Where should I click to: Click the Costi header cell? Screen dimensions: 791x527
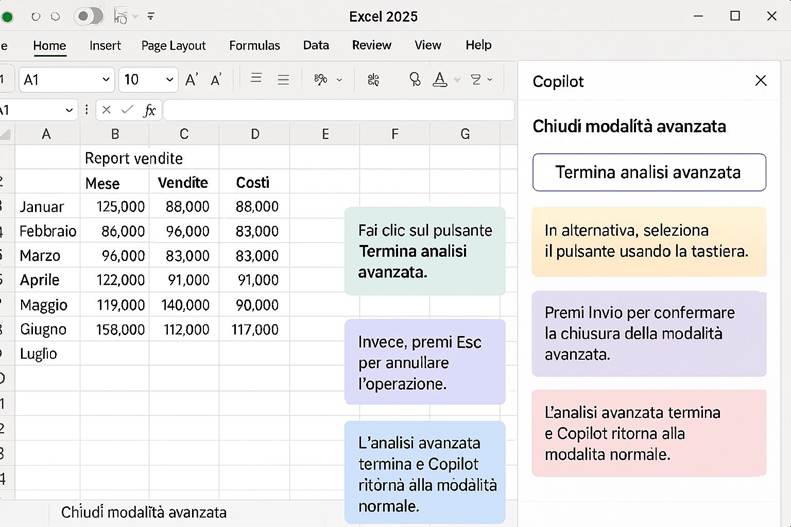pos(254,183)
